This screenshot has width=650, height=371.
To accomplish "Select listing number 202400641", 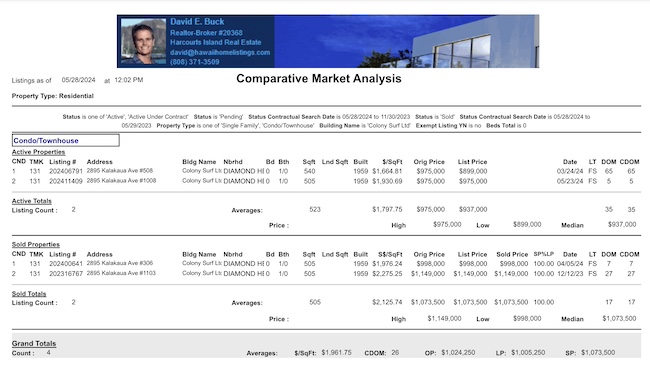I will [x=66, y=264].
